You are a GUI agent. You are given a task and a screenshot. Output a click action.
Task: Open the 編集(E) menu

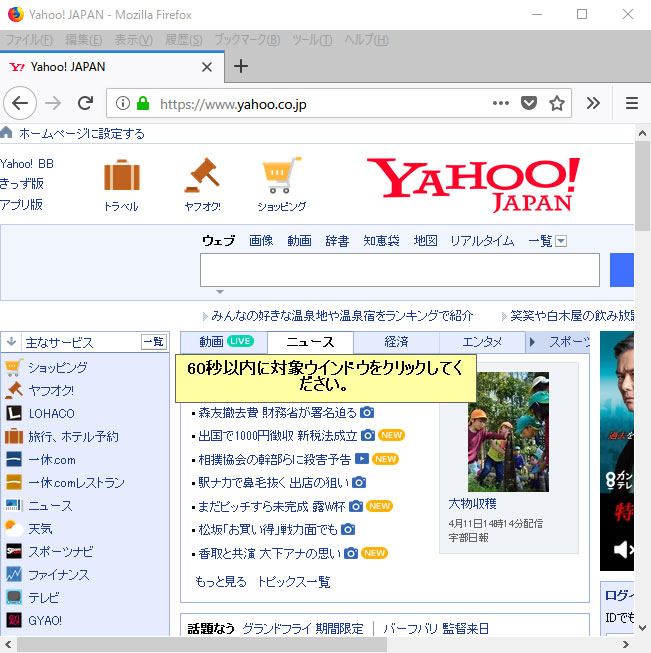pos(83,40)
